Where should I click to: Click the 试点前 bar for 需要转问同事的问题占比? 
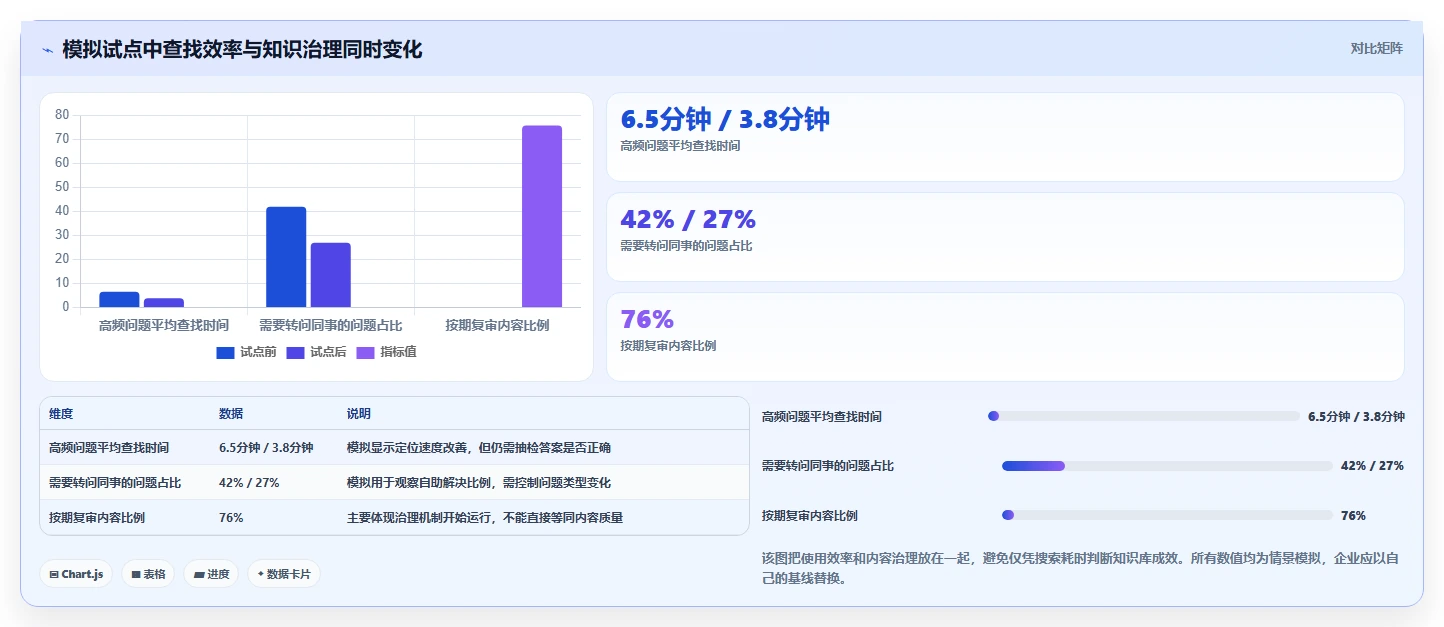[286, 257]
